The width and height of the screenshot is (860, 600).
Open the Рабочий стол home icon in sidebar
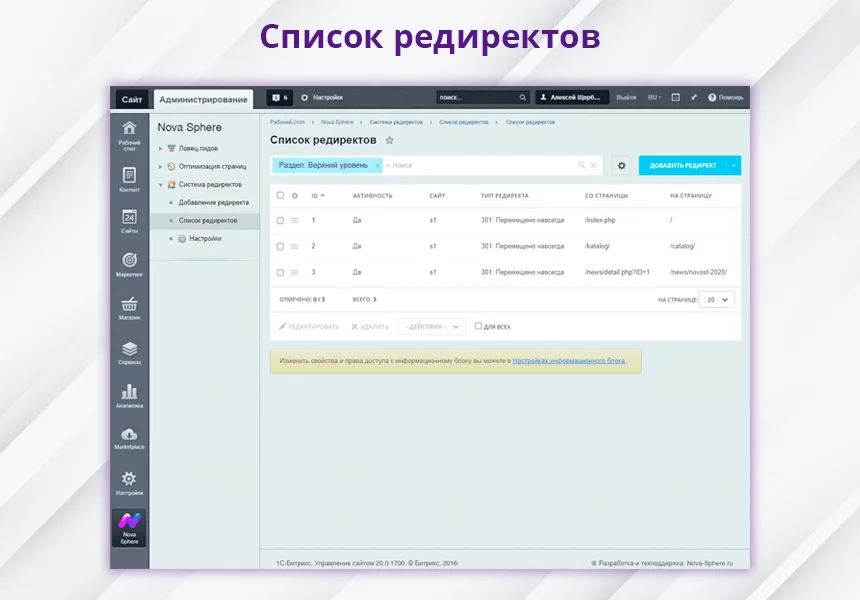point(129,133)
